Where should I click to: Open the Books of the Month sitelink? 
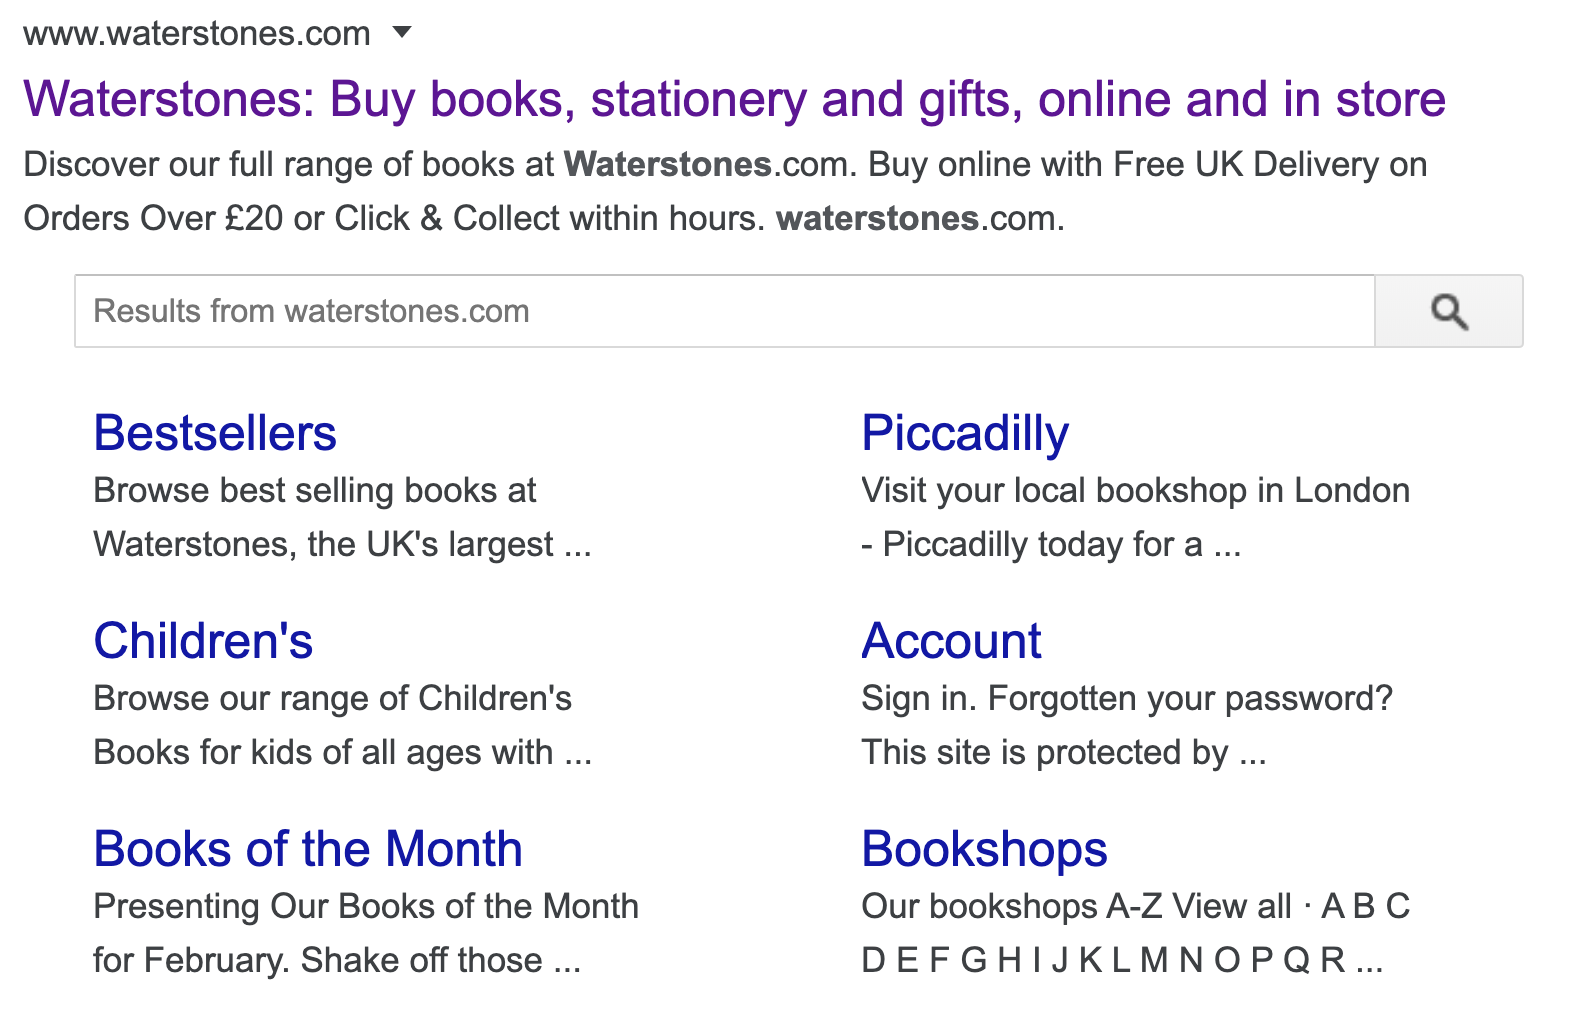coord(308,850)
